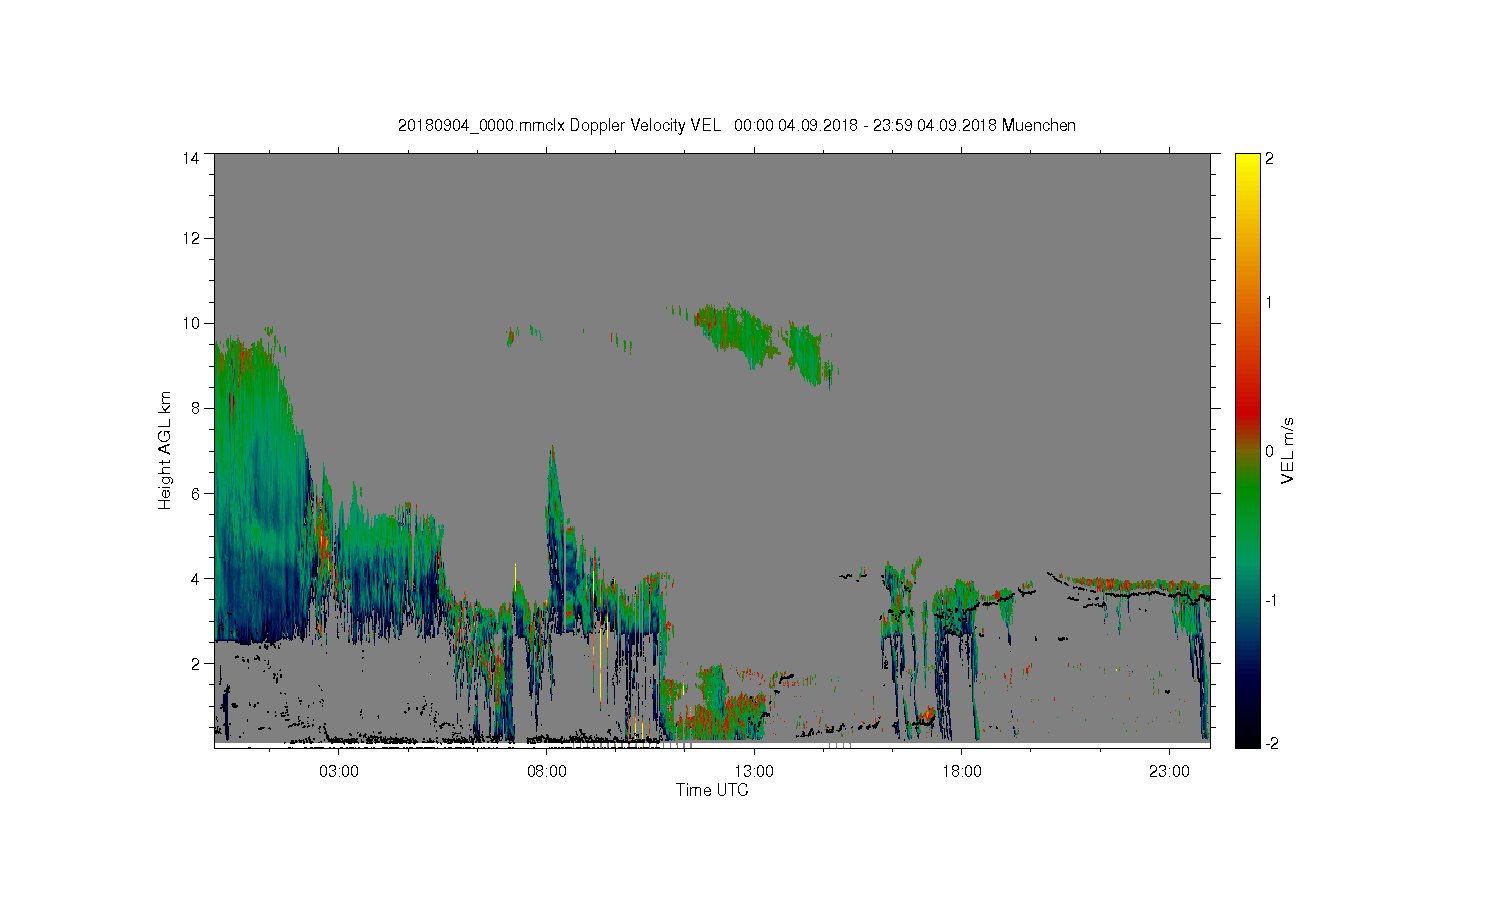Click the colorbar value 2 at top

coord(1270,158)
